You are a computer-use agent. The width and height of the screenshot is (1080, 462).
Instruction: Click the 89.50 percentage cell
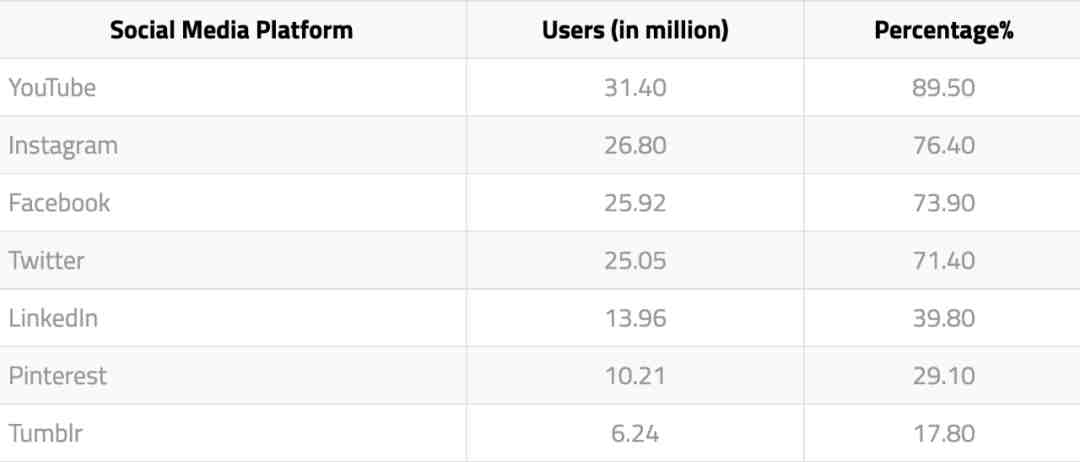[944, 87]
